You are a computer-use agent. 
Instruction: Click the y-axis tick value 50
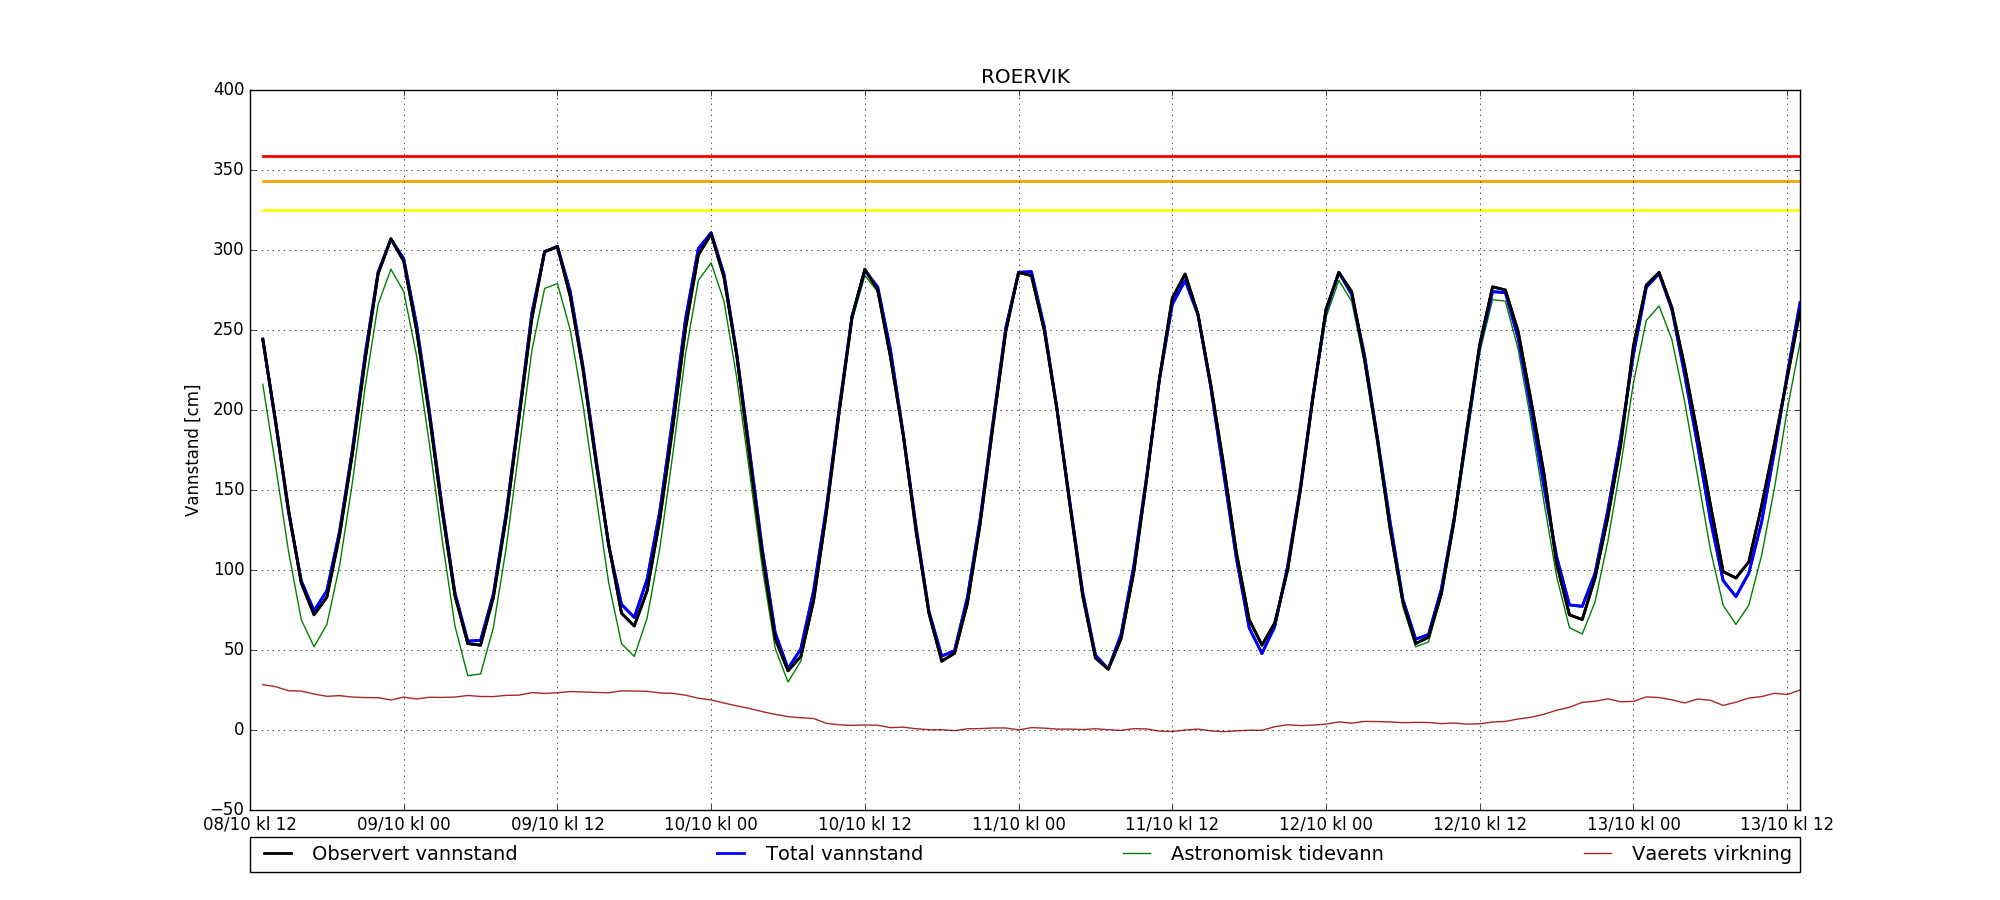point(234,650)
